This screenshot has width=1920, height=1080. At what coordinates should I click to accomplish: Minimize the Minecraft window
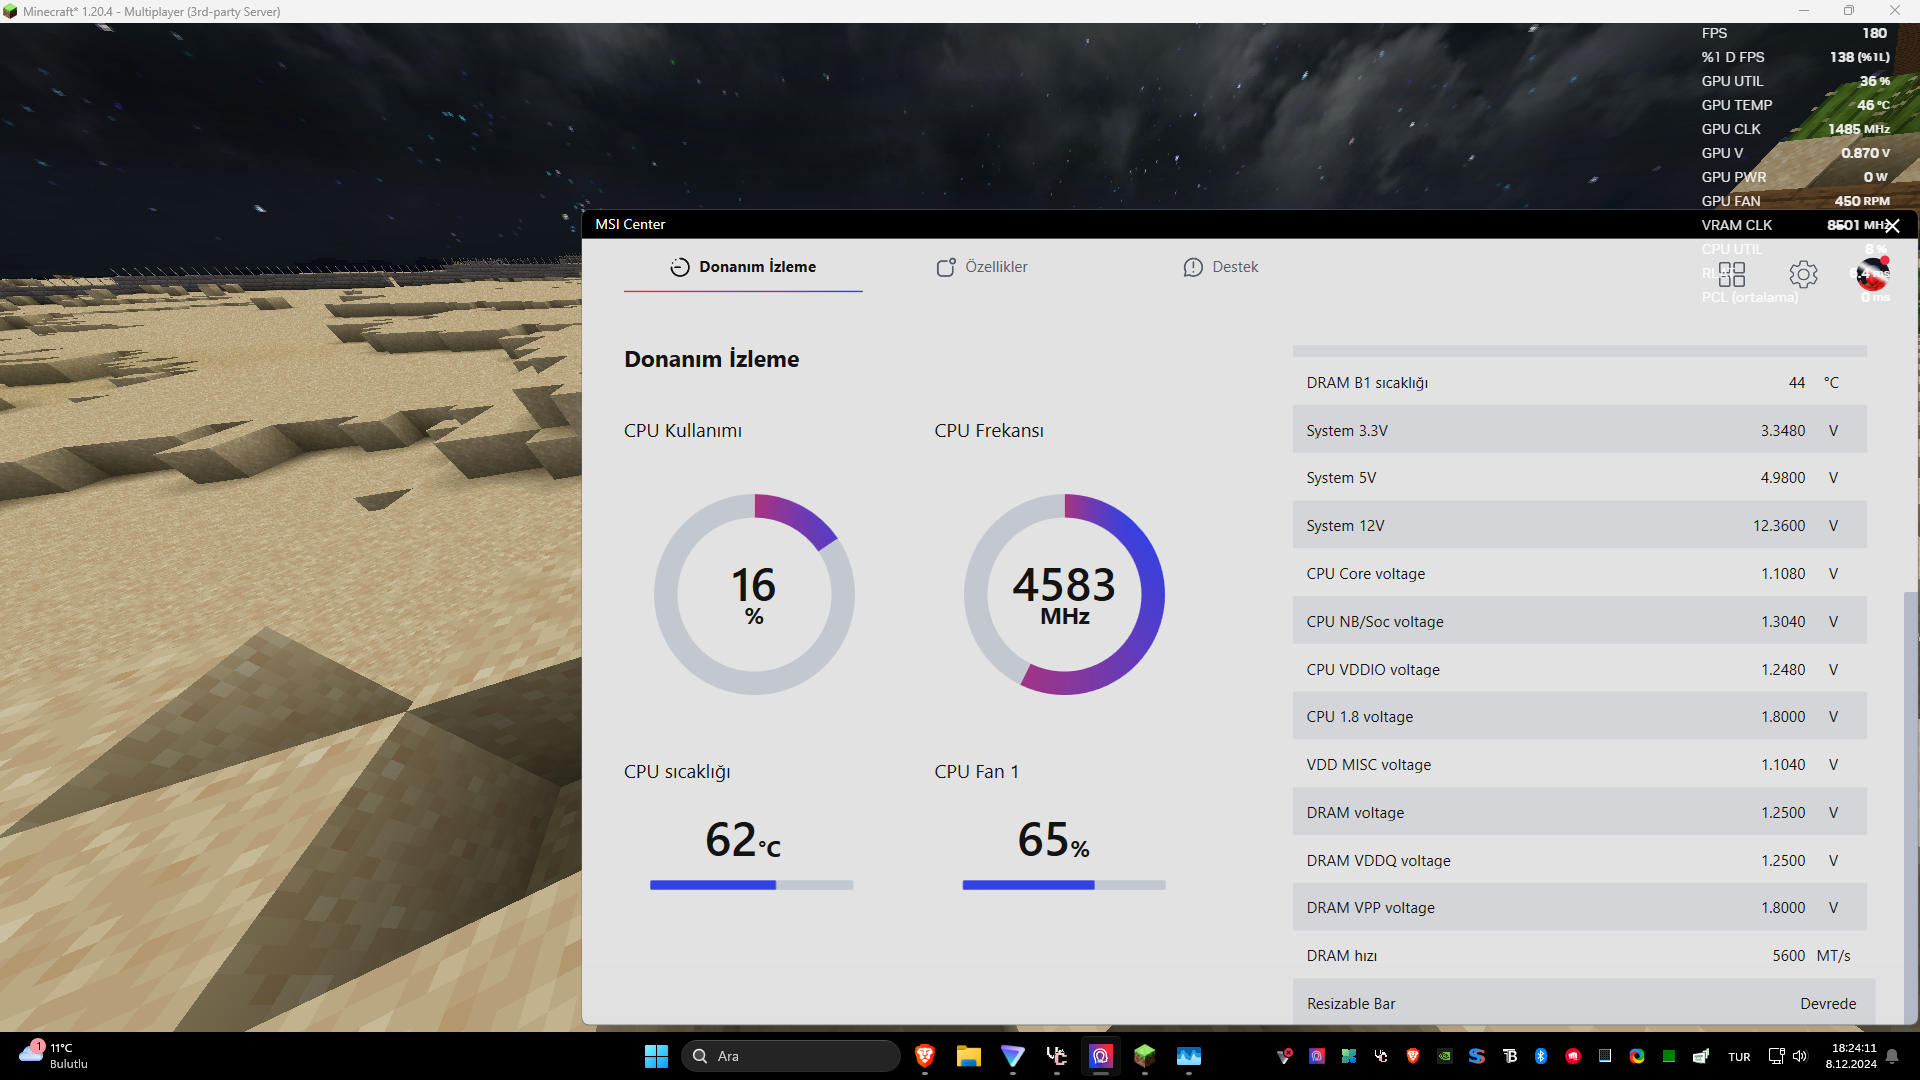coord(1804,11)
